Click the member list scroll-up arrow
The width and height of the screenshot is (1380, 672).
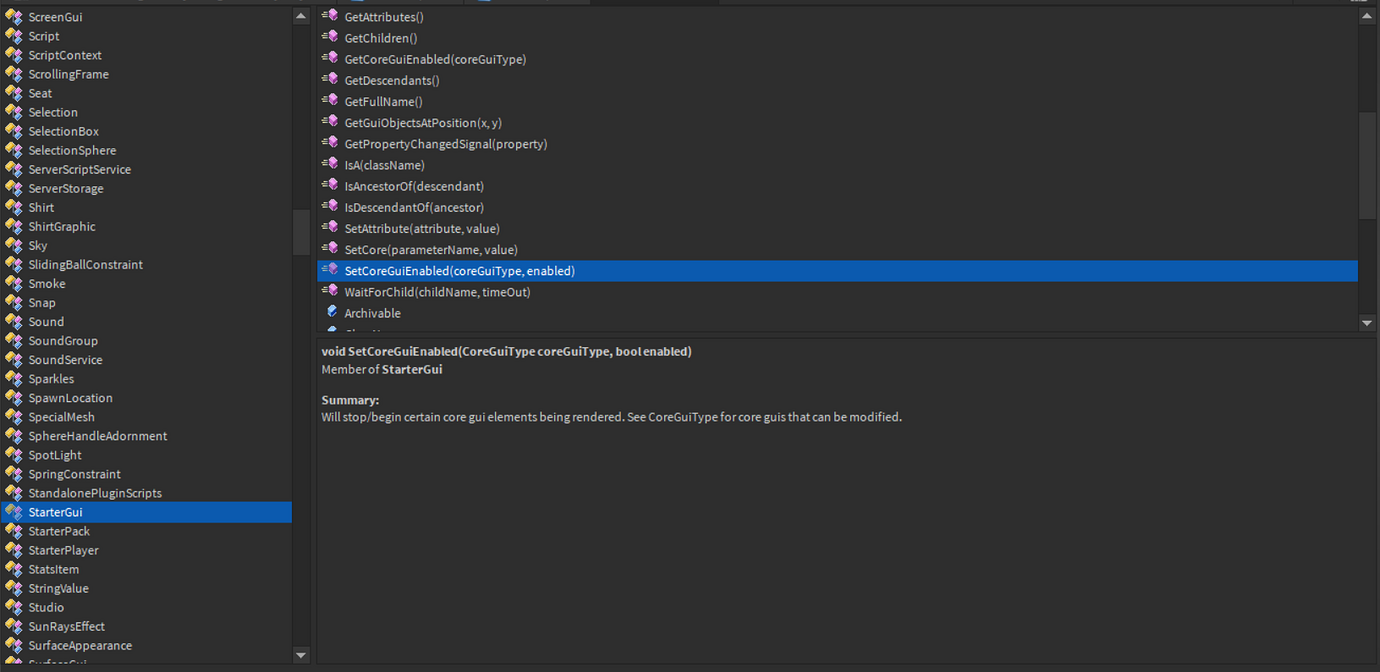[x=1366, y=15]
